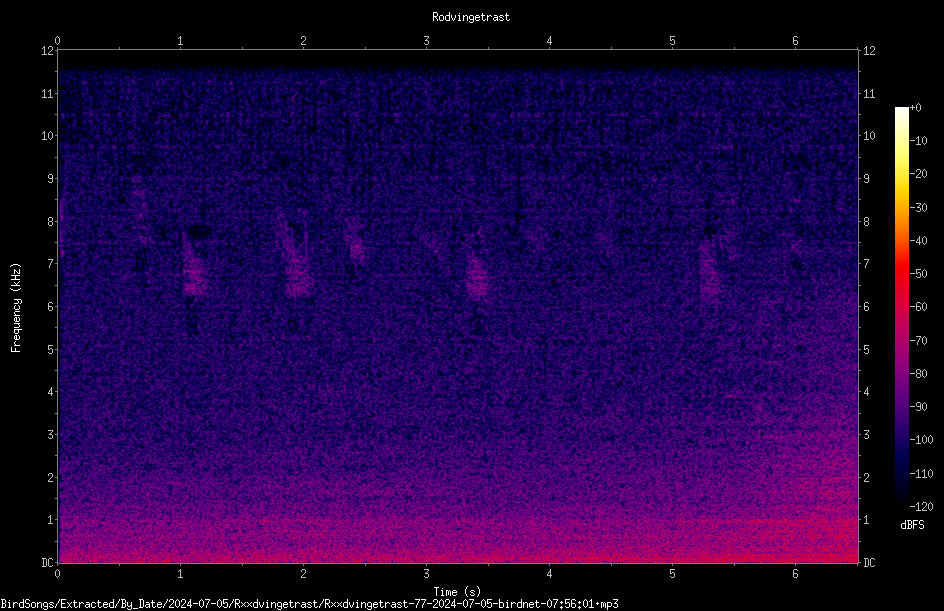Click the 6 kHz tick on the left frequency axis
The height and width of the screenshot is (611, 944).
point(51,307)
